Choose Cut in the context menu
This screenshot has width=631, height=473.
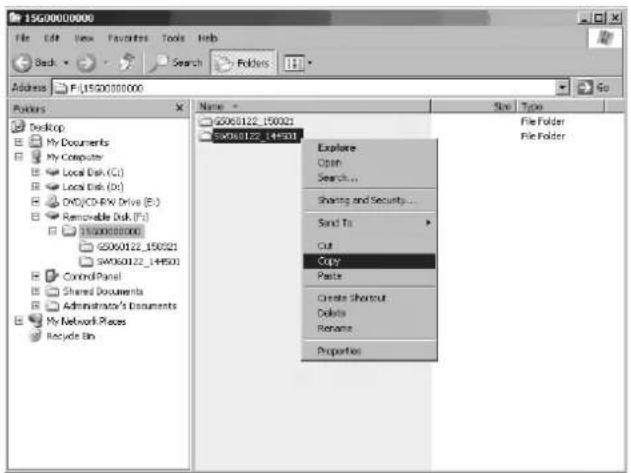click(369, 246)
